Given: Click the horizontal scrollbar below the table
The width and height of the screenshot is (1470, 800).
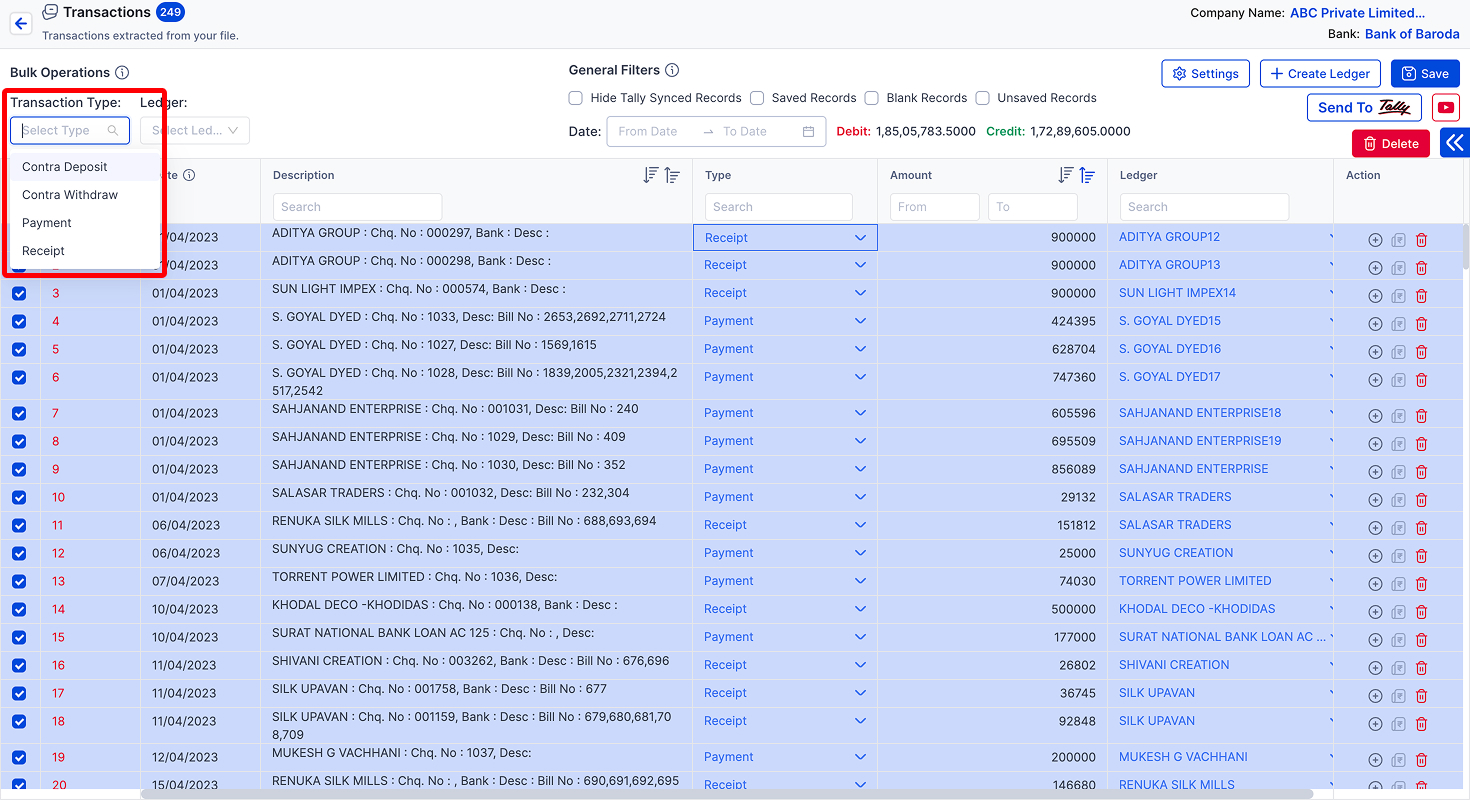Looking at the screenshot, I should (726, 794).
